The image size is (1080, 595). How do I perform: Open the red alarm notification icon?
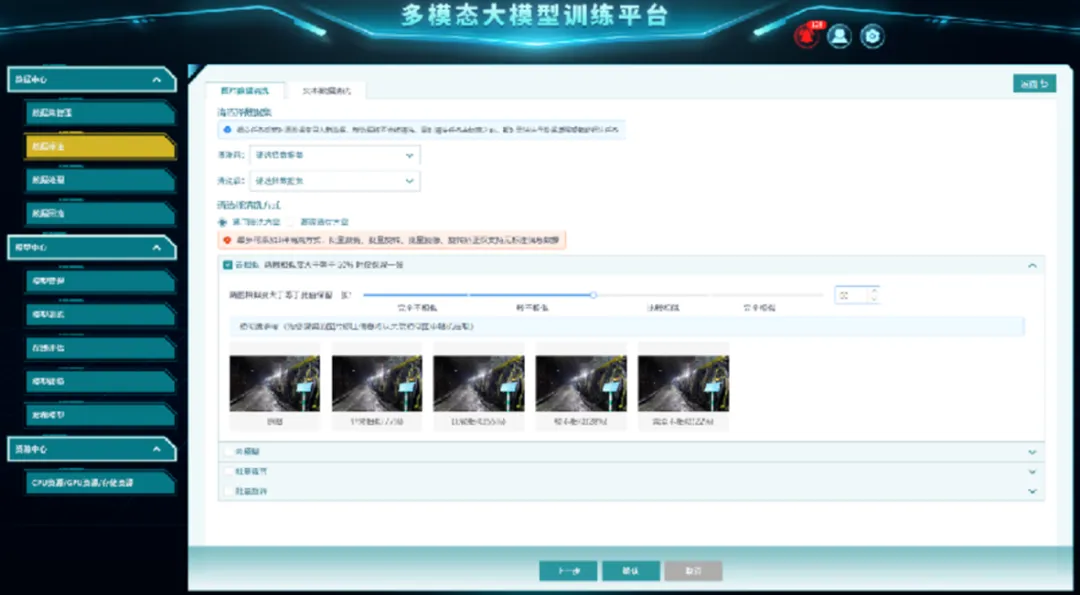[x=806, y=37]
